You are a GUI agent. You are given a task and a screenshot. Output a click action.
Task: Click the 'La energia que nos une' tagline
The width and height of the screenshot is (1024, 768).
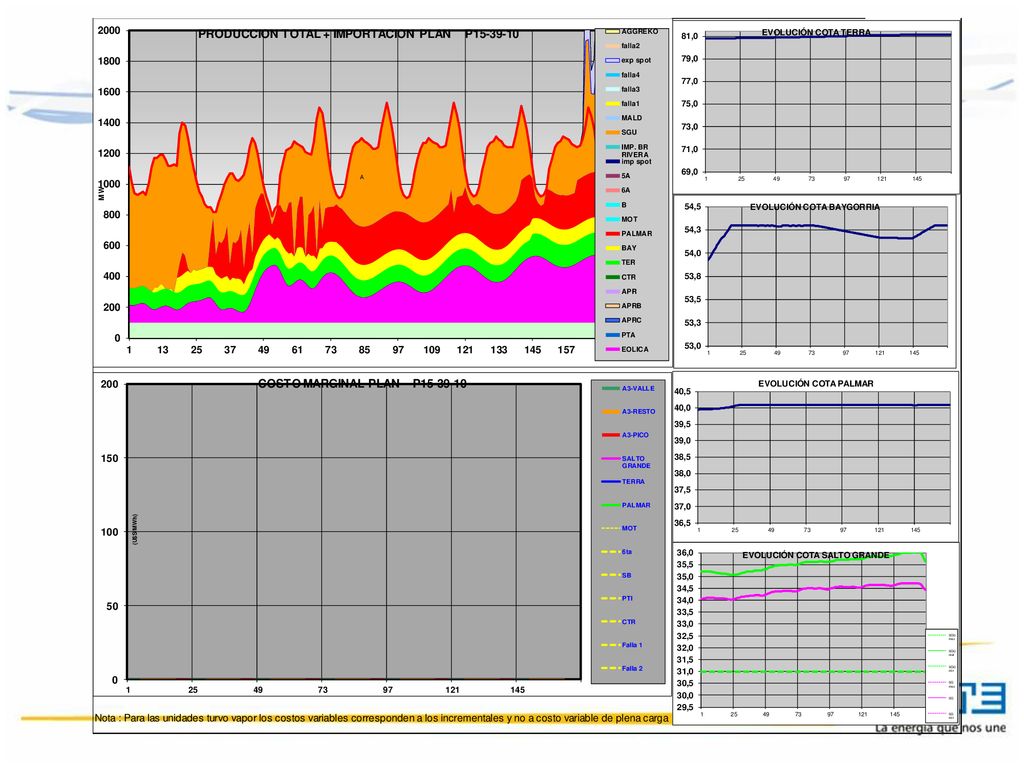[x=940, y=729]
